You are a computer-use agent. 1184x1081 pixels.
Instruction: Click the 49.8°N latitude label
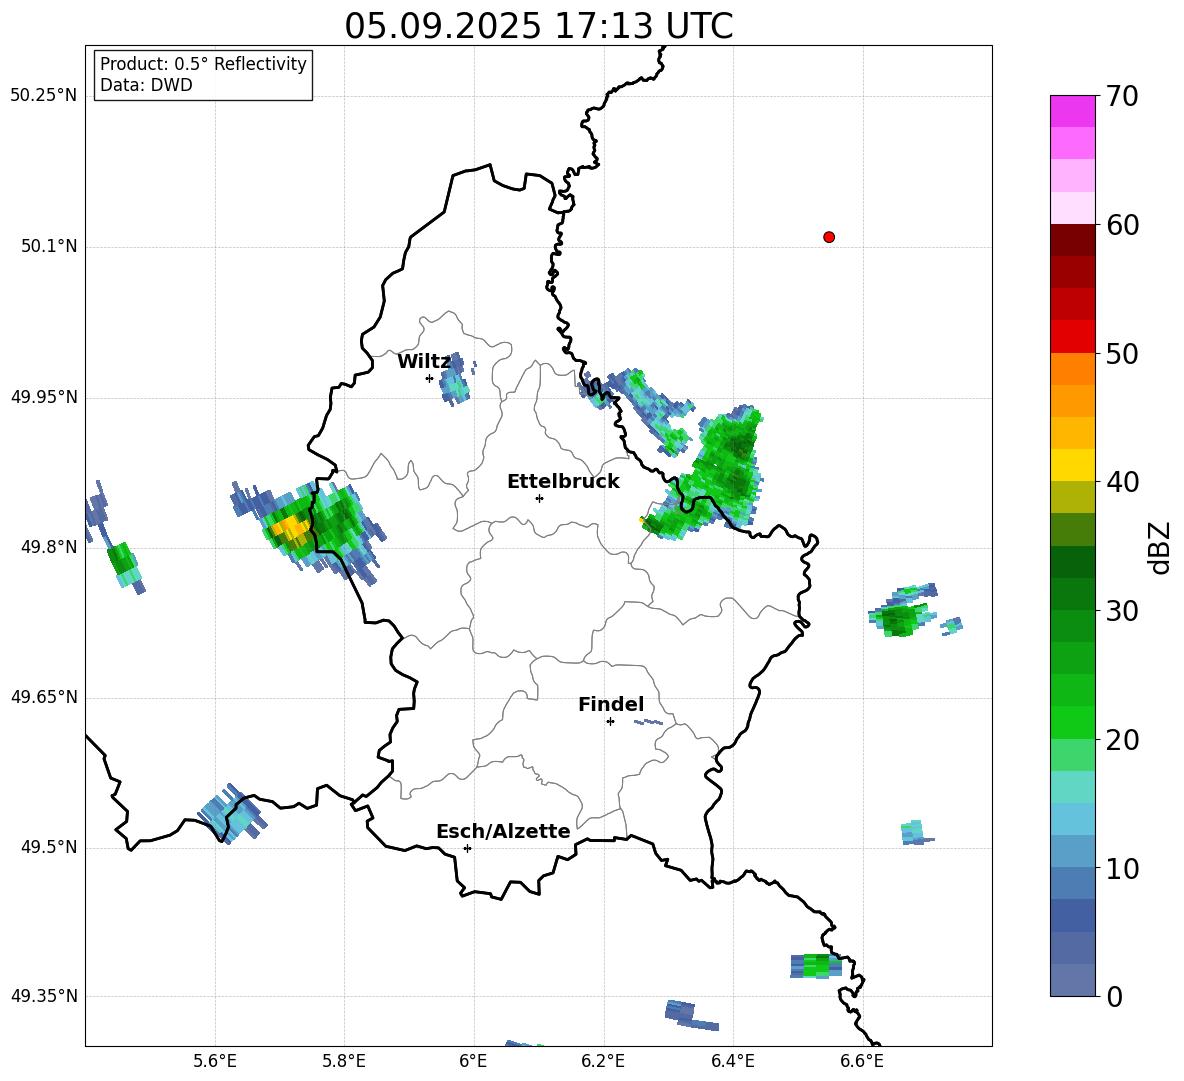tap(49, 547)
